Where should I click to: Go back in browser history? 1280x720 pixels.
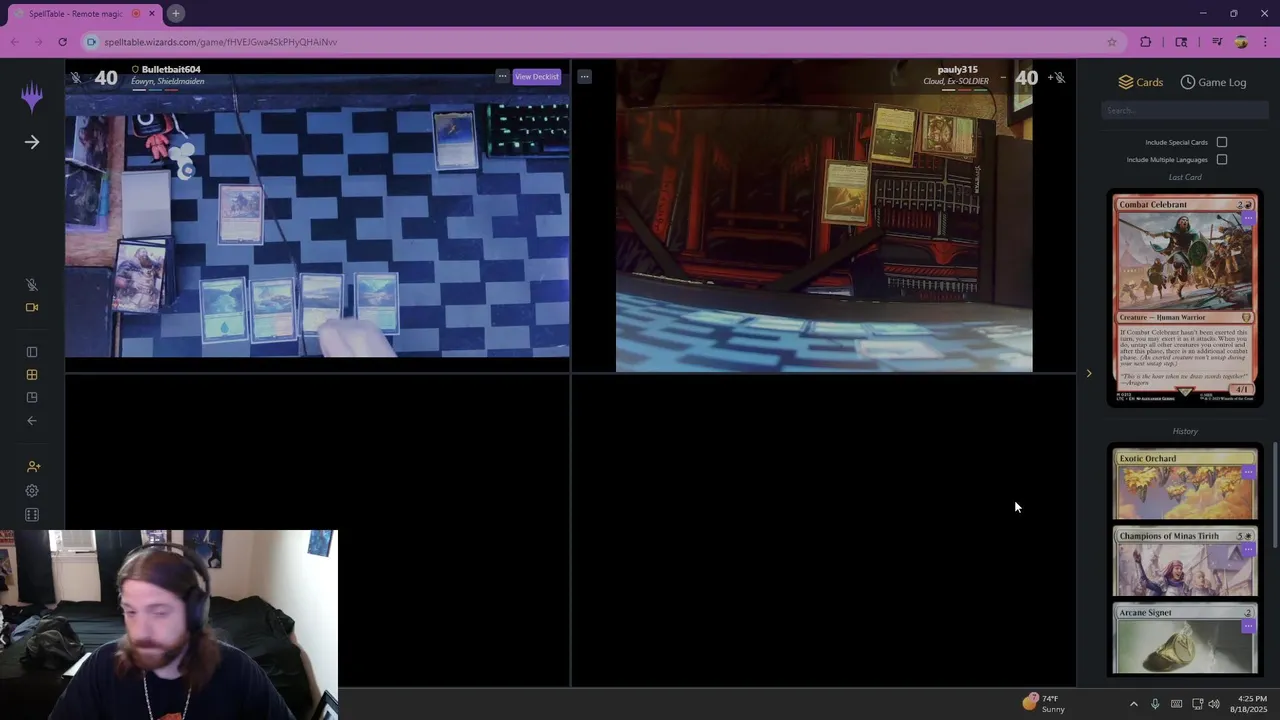pos(14,42)
